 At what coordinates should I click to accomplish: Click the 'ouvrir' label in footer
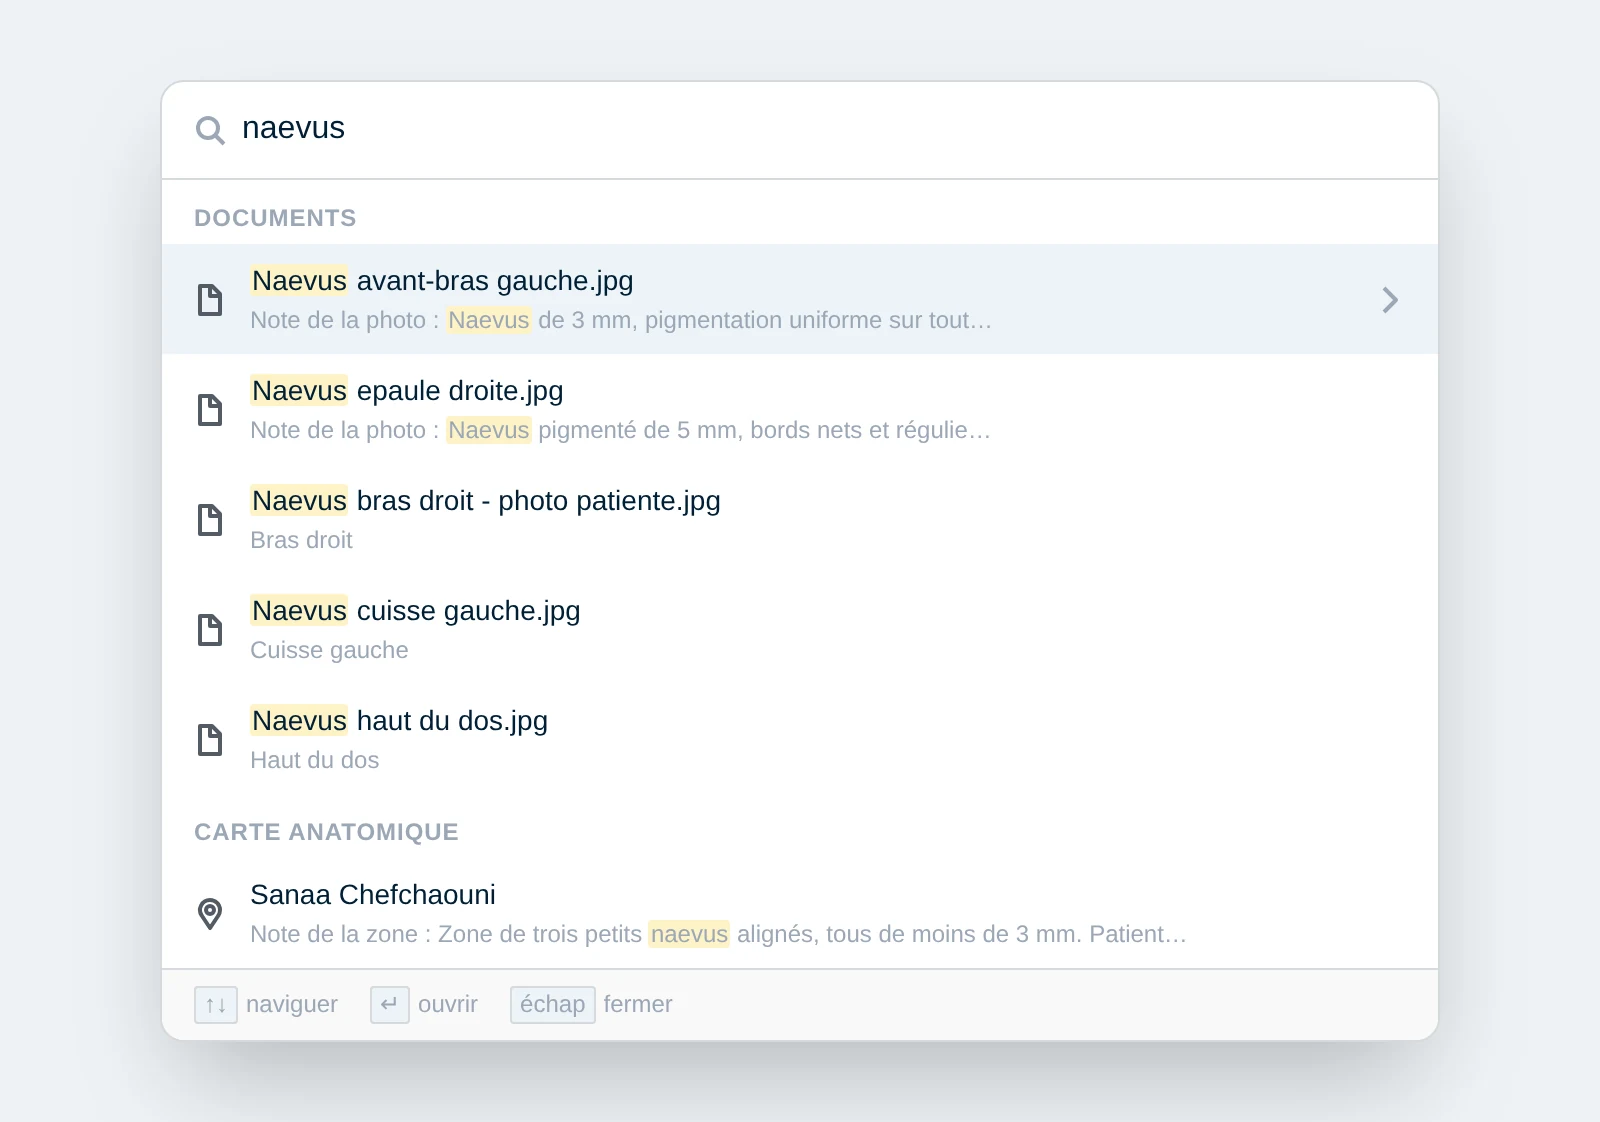click(448, 1004)
